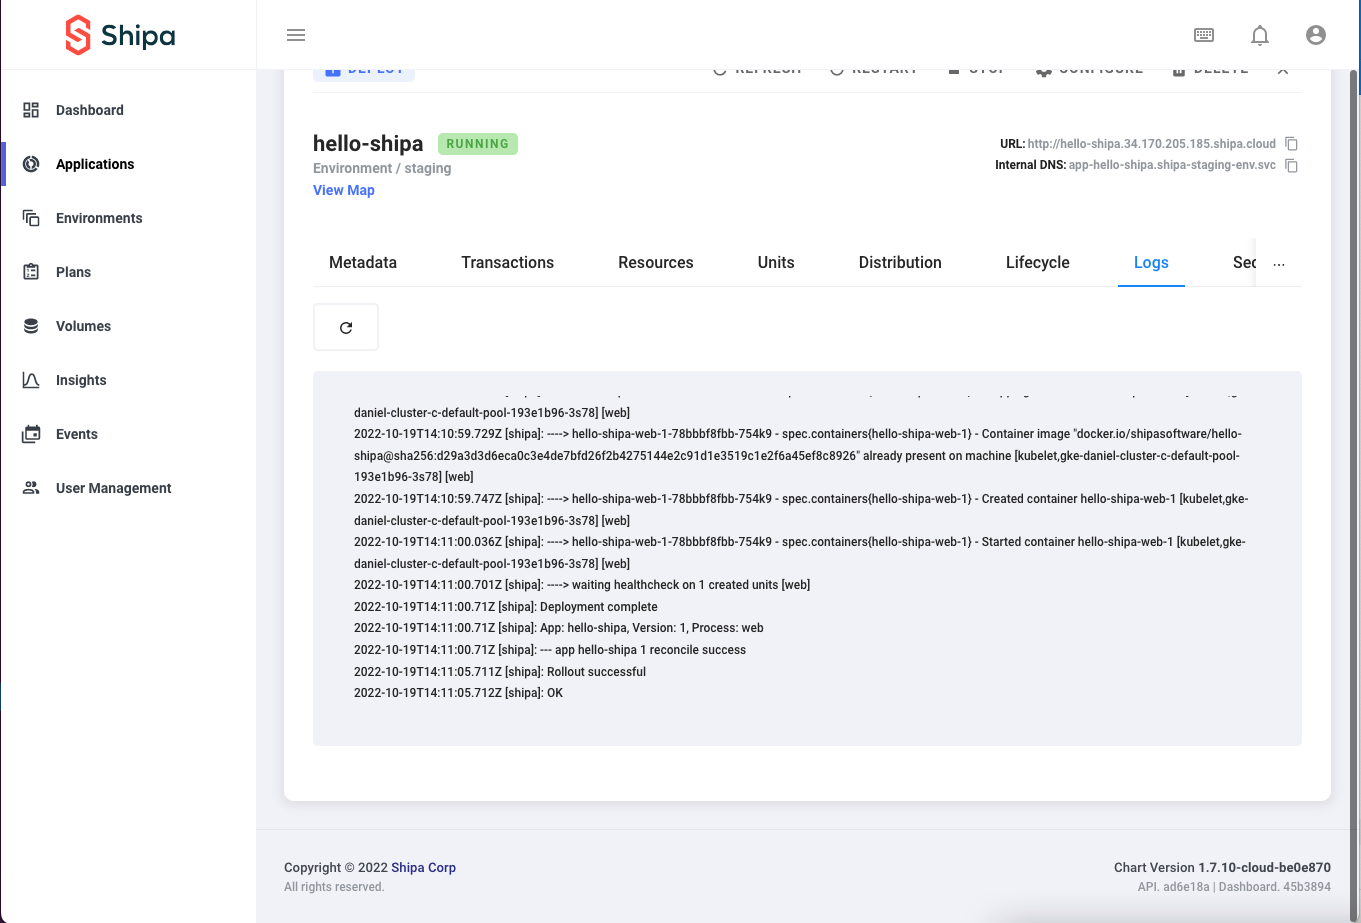The image size is (1361, 923).
Task: Switch to the Transactions tab
Action: point(508,262)
